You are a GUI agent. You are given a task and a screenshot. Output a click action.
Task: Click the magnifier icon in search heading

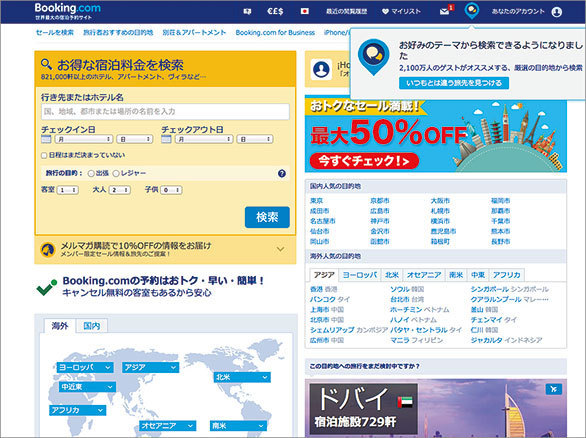pyautogui.click(x=46, y=64)
